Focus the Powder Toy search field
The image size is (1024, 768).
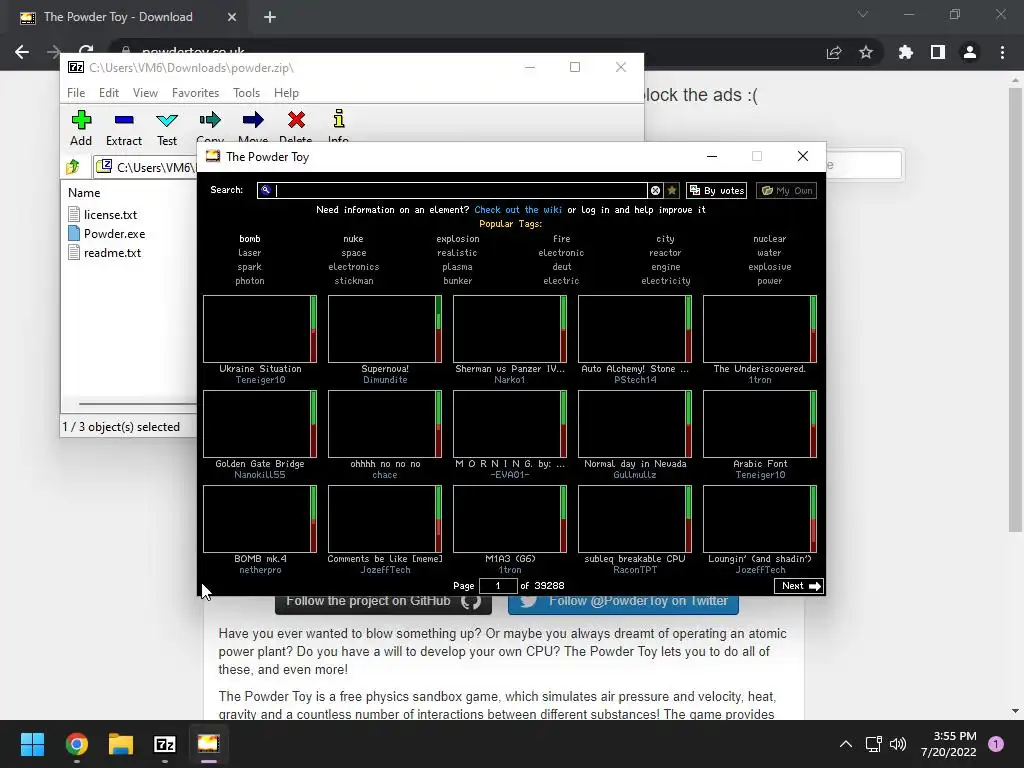(x=452, y=190)
